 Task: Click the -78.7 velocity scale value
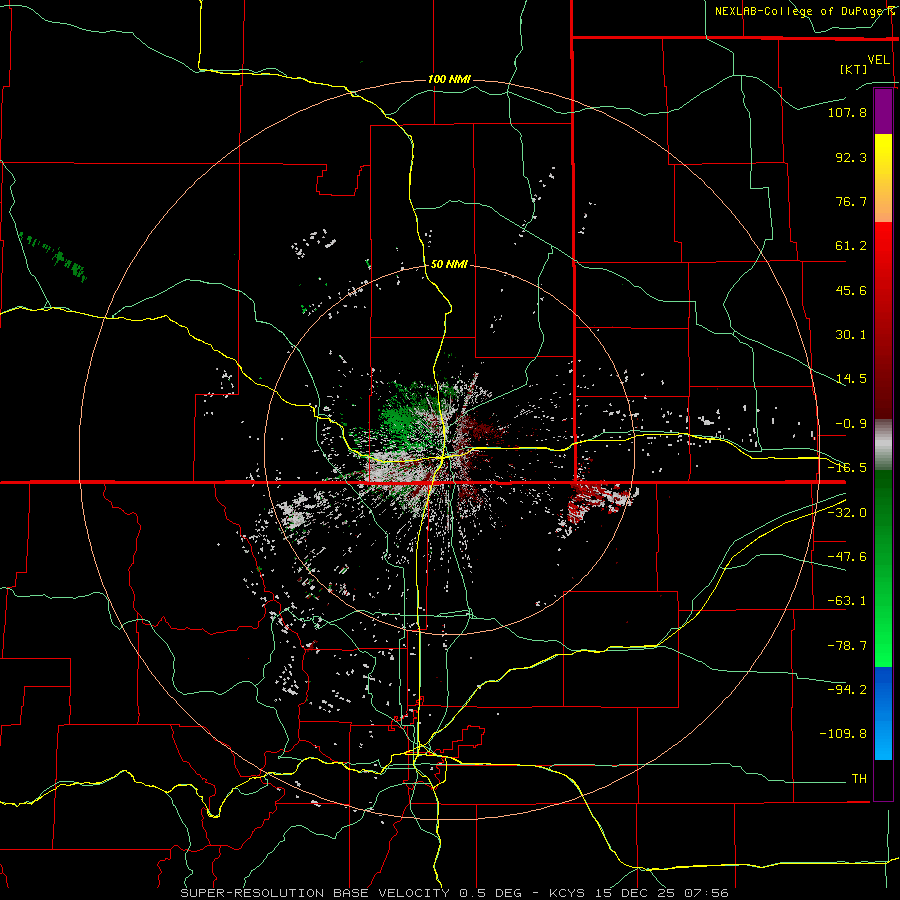point(847,646)
